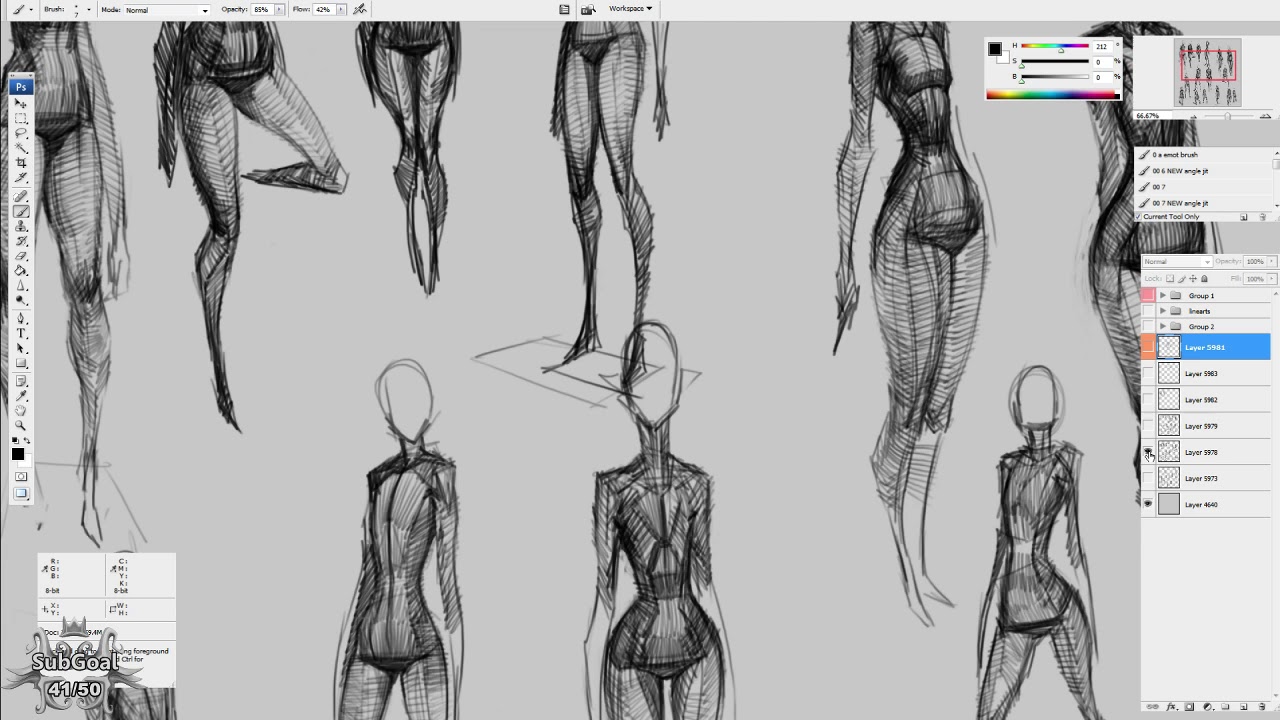Select the Slice tool
Screen dimensions: 1280x720
20,178
